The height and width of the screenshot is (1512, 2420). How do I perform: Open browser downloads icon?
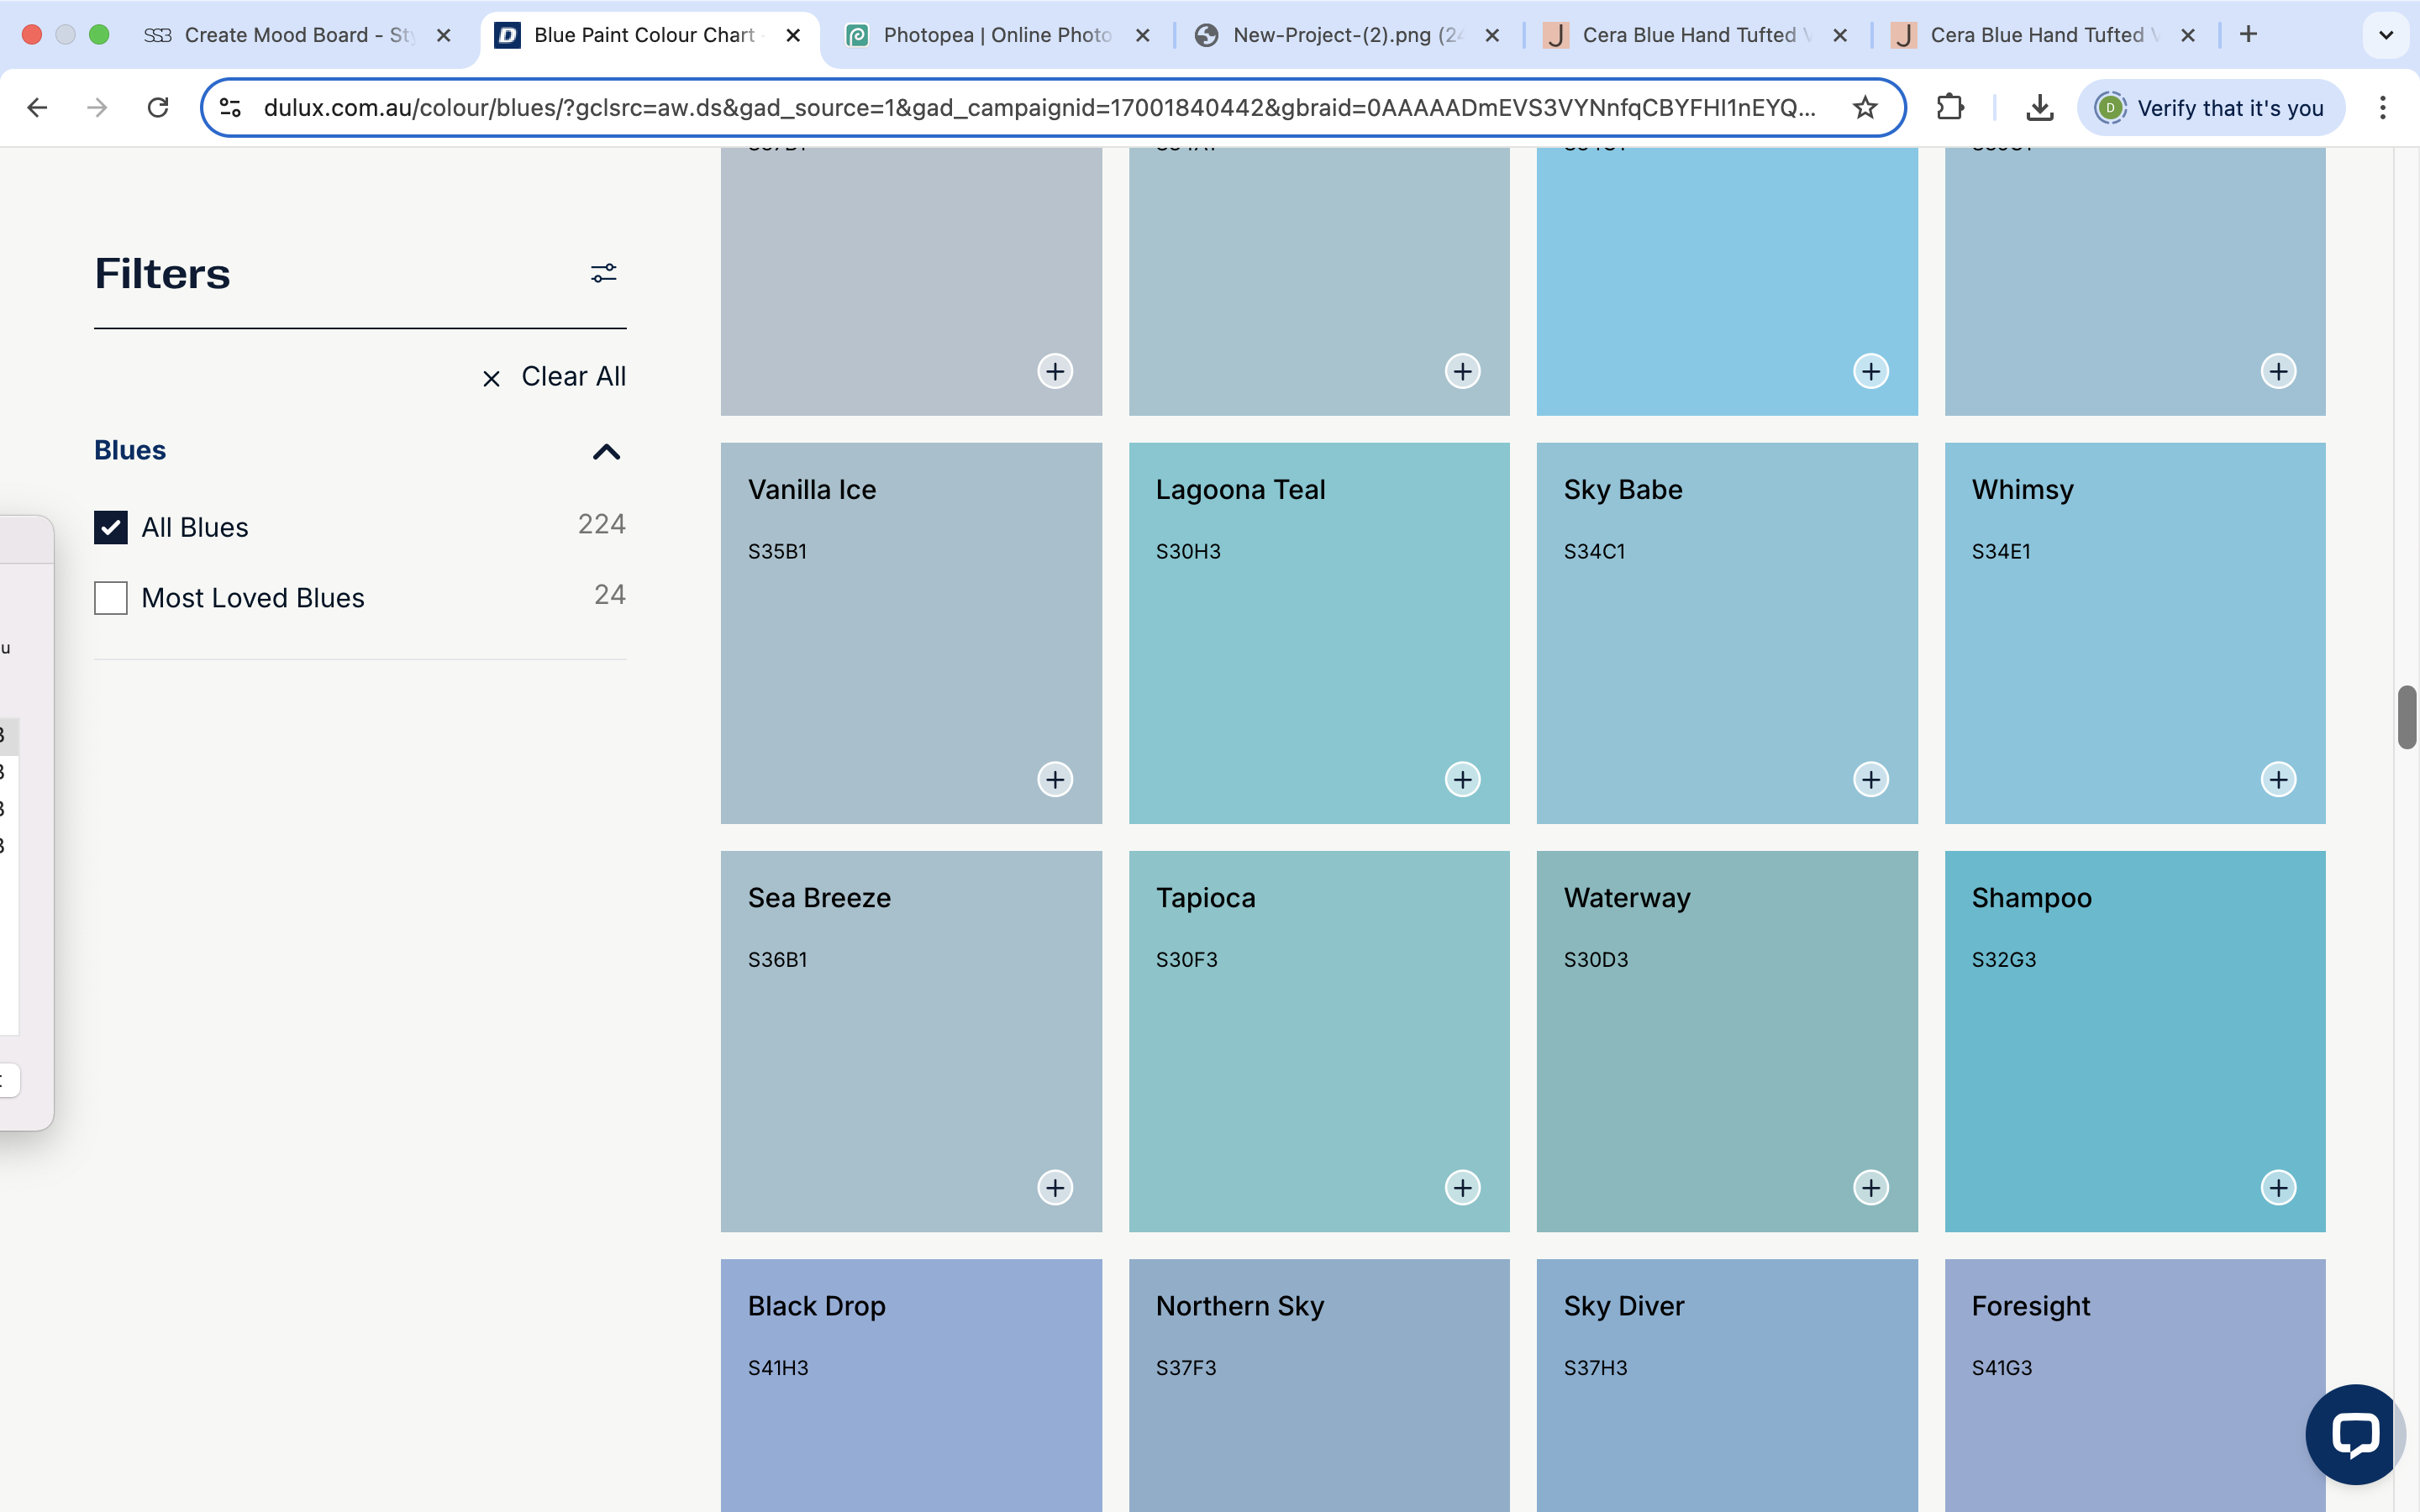pyautogui.click(x=2039, y=108)
